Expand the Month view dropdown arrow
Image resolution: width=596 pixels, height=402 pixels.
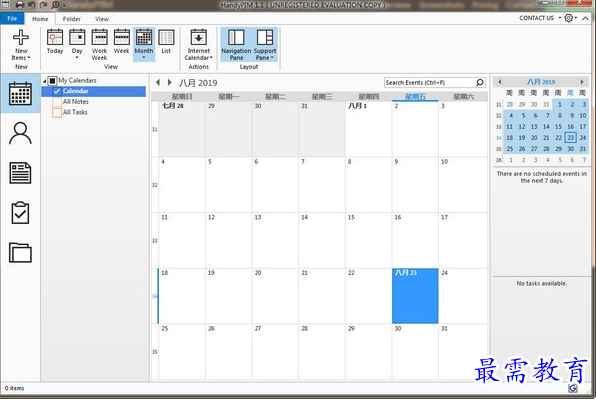point(144,58)
